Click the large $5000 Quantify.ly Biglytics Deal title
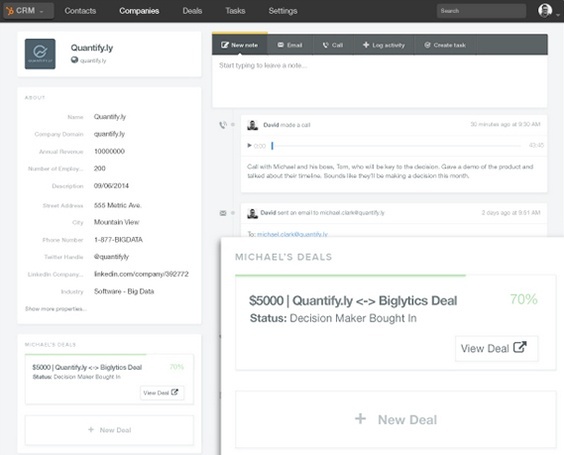 tap(353, 300)
